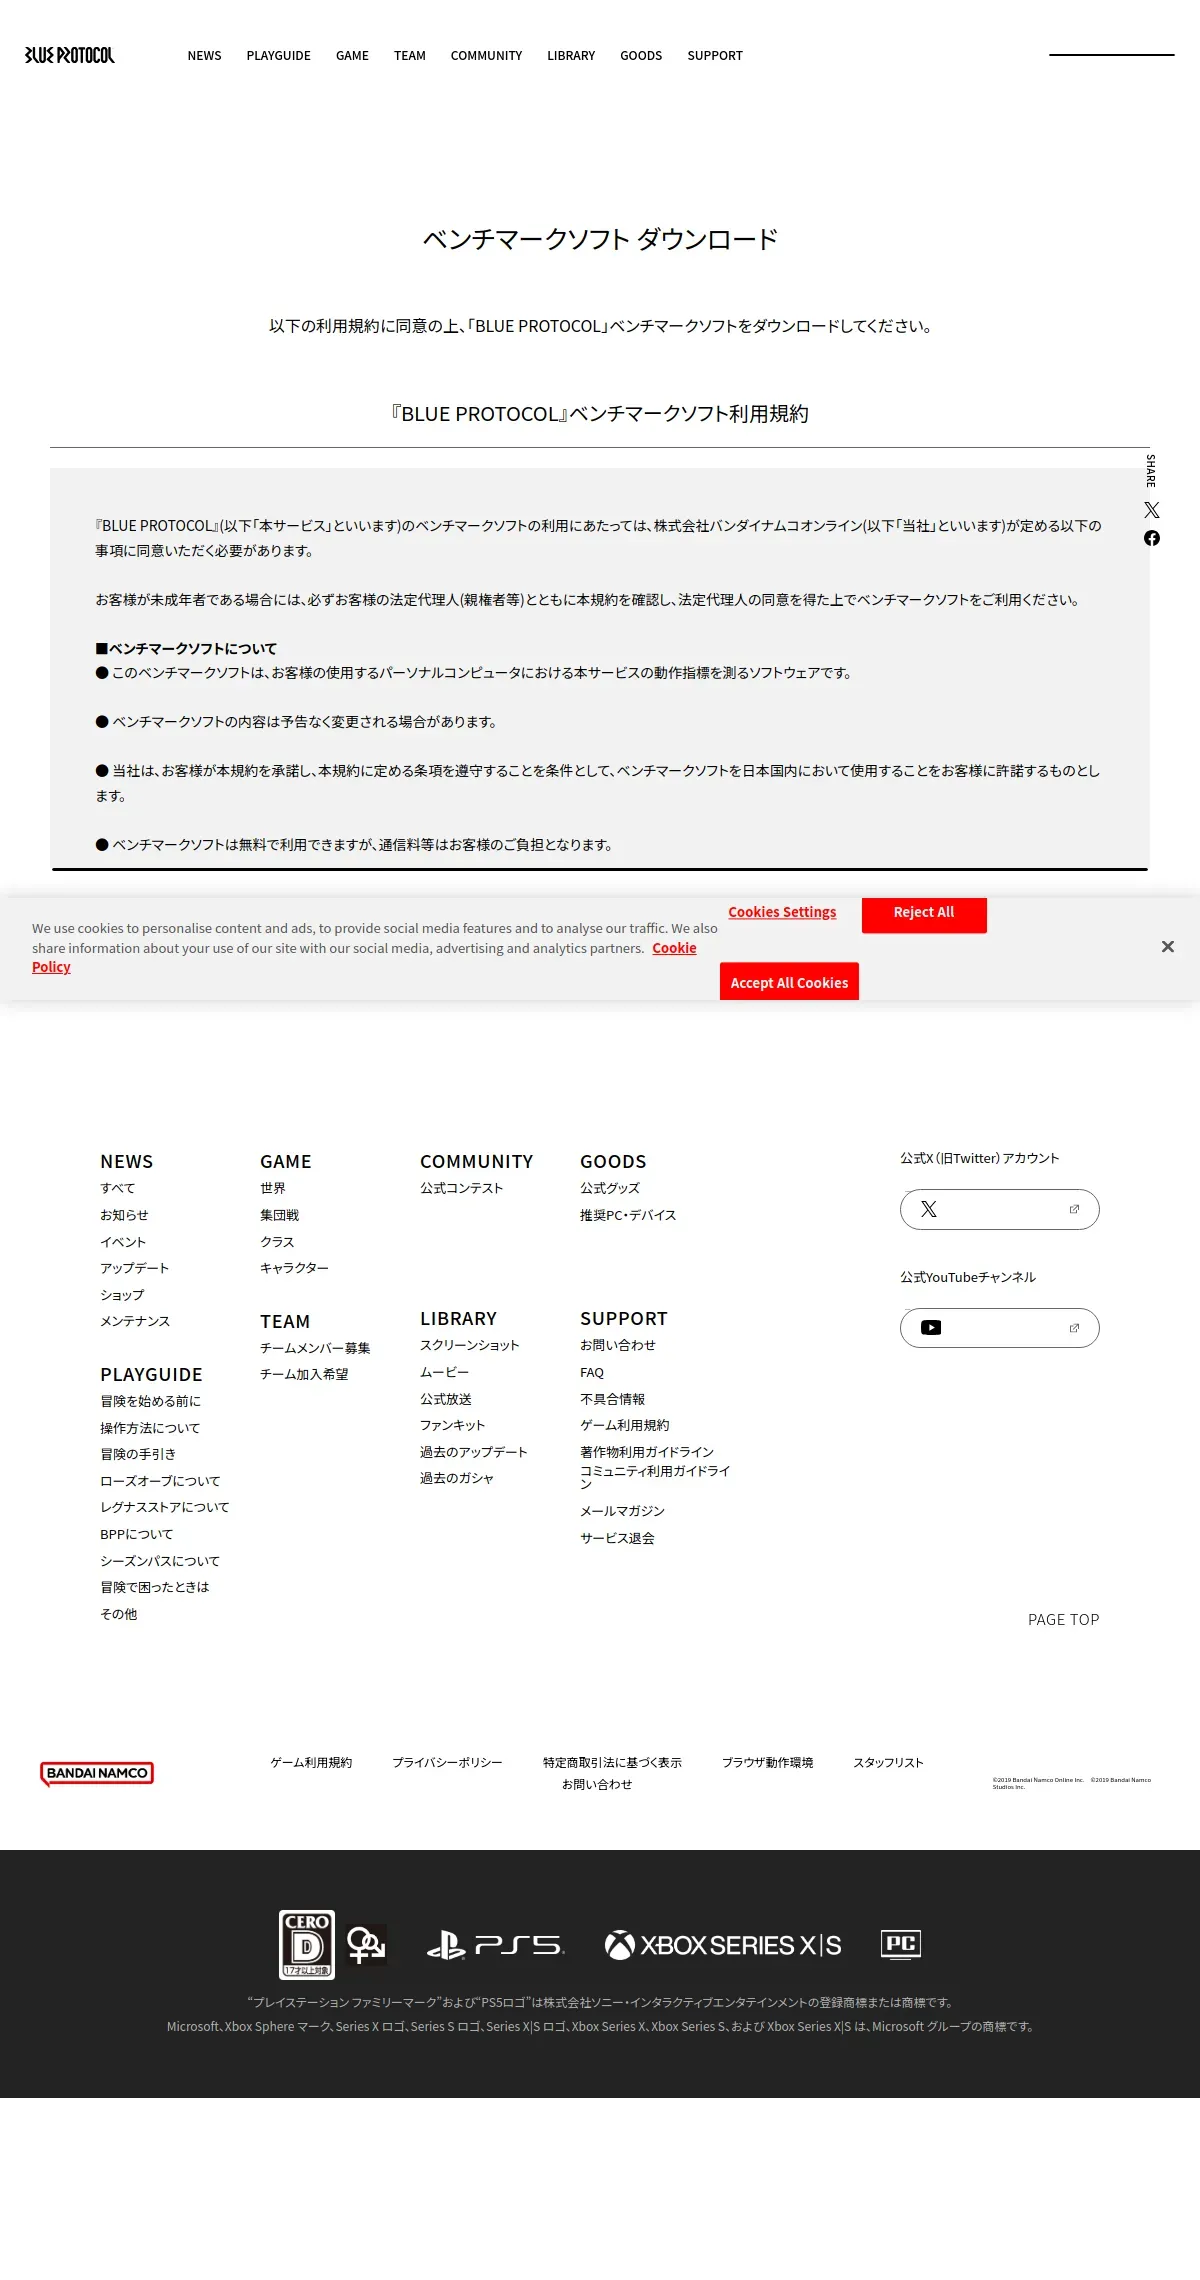Open footer link チームメンバー募集
This screenshot has width=1200, height=2280.
point(315,1348)
